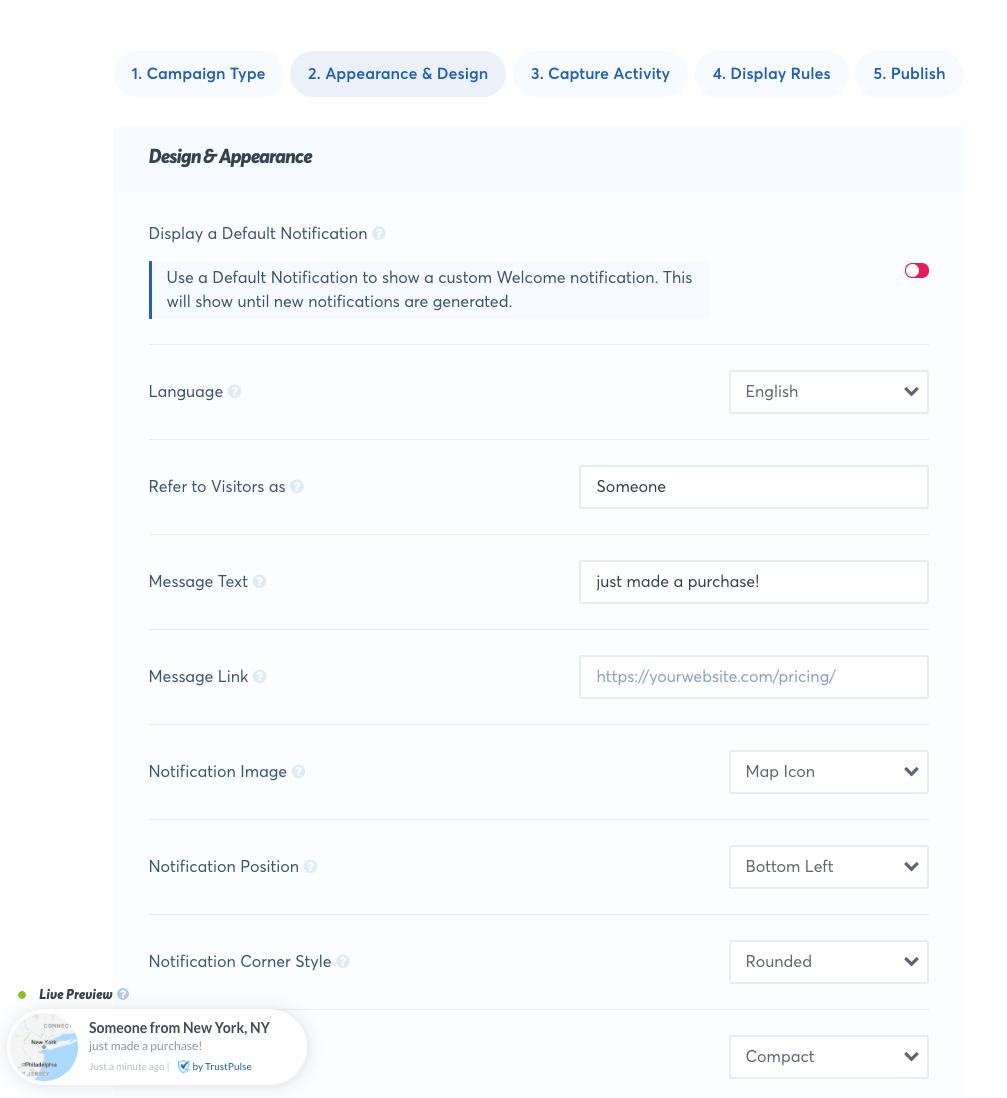Open the Refer to Visitors as help tooltip
Viewport: 1007px width, 1098px height.
coord(297,486)
